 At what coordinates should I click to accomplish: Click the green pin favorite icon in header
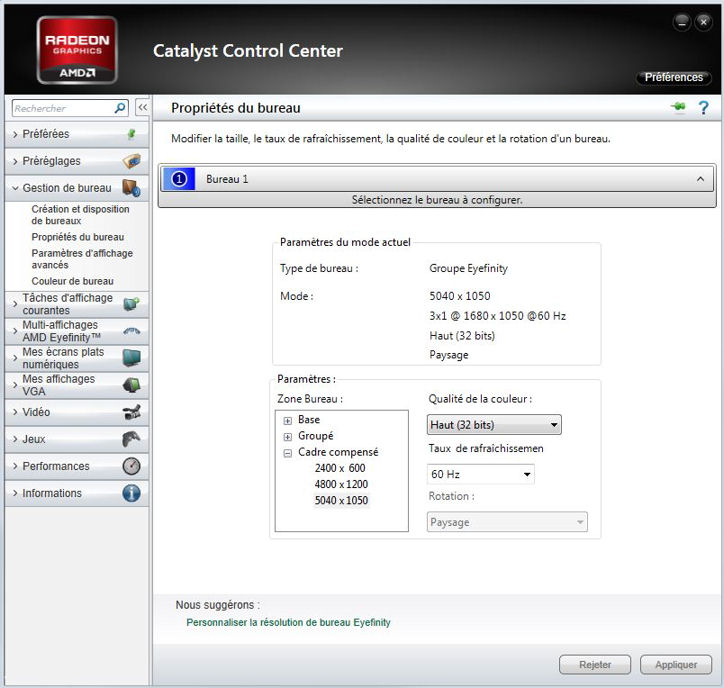(678, 107)
